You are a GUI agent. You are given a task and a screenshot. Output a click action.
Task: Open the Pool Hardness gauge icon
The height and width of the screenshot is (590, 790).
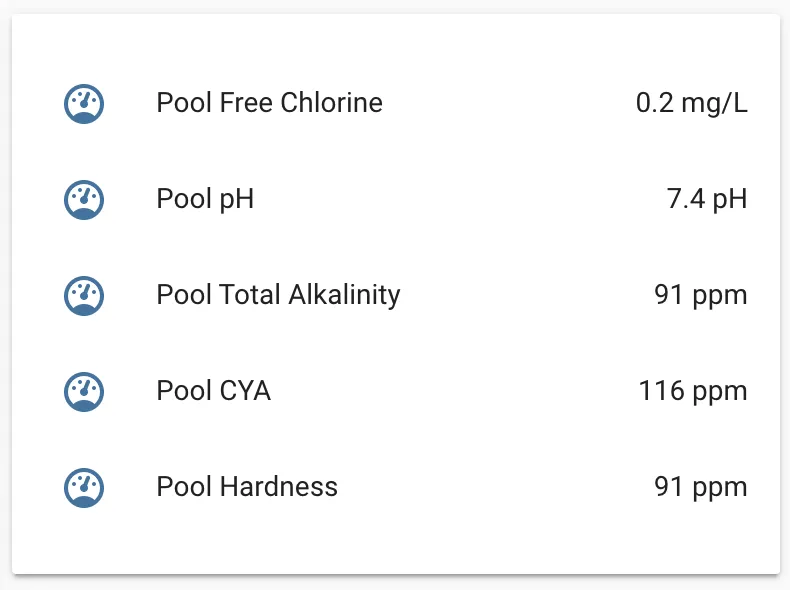coord(84,487)
